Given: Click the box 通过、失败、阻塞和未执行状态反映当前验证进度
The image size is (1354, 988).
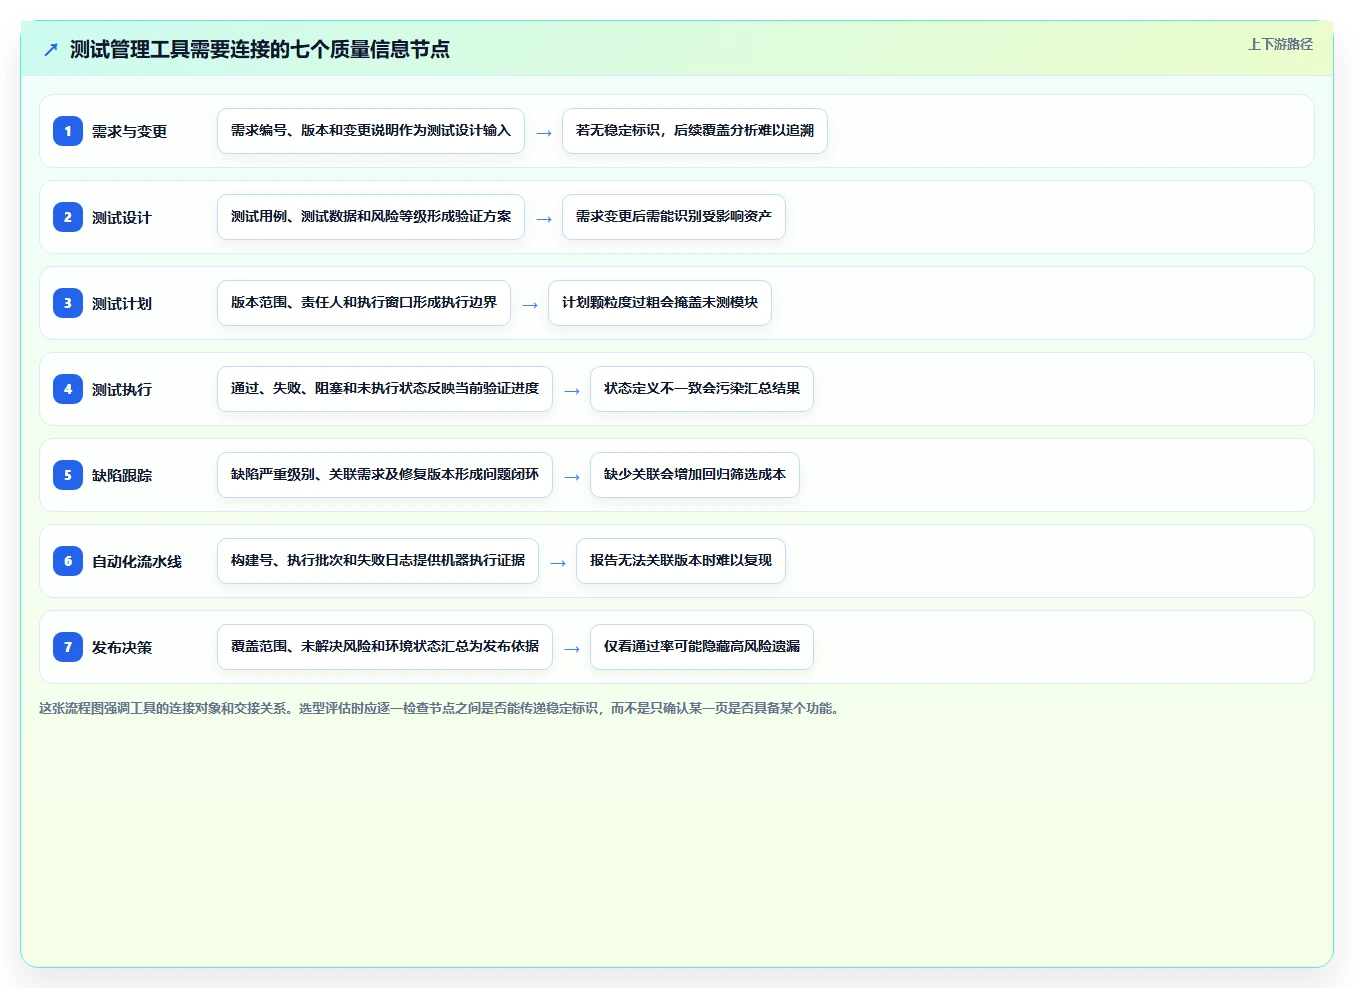Looking at the screenshot, I should click(385, 389).
